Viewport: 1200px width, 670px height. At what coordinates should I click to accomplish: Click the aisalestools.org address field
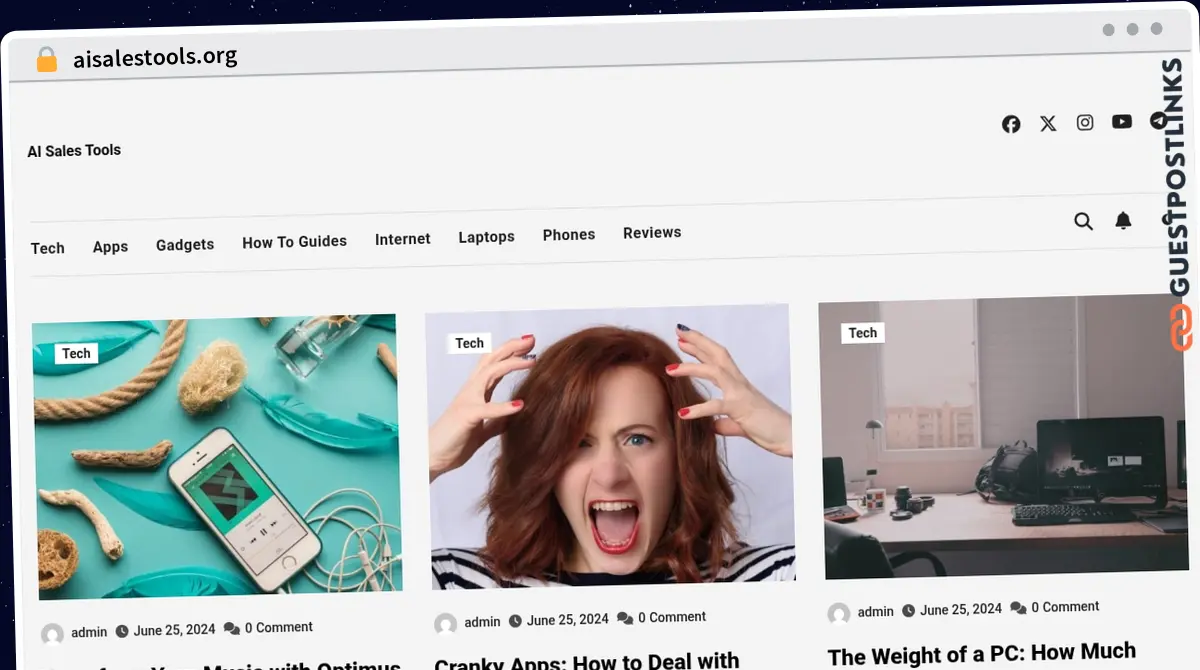155,57
